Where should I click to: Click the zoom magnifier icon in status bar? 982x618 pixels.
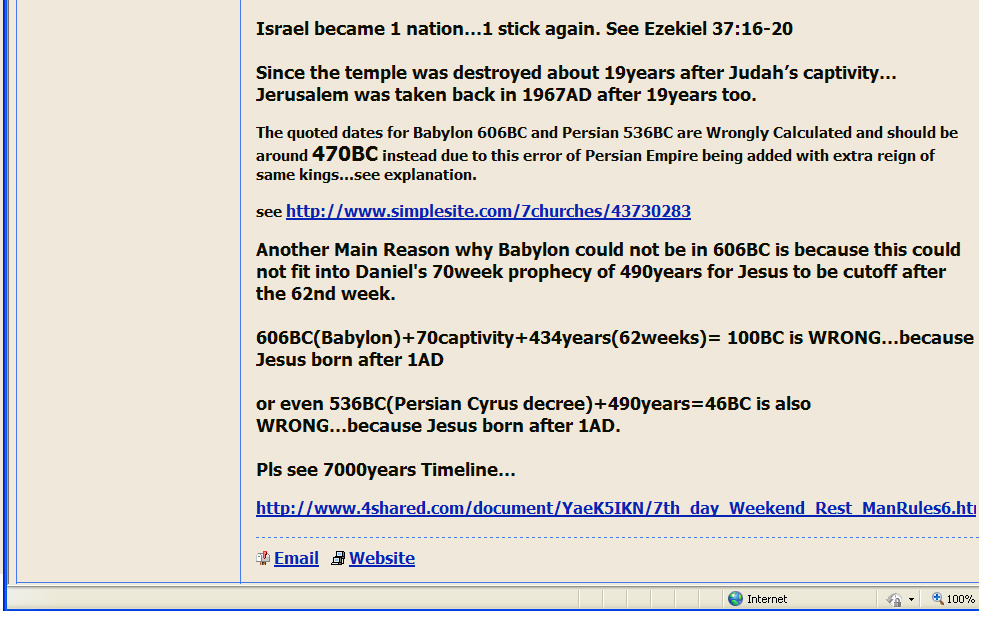(938, 599)
